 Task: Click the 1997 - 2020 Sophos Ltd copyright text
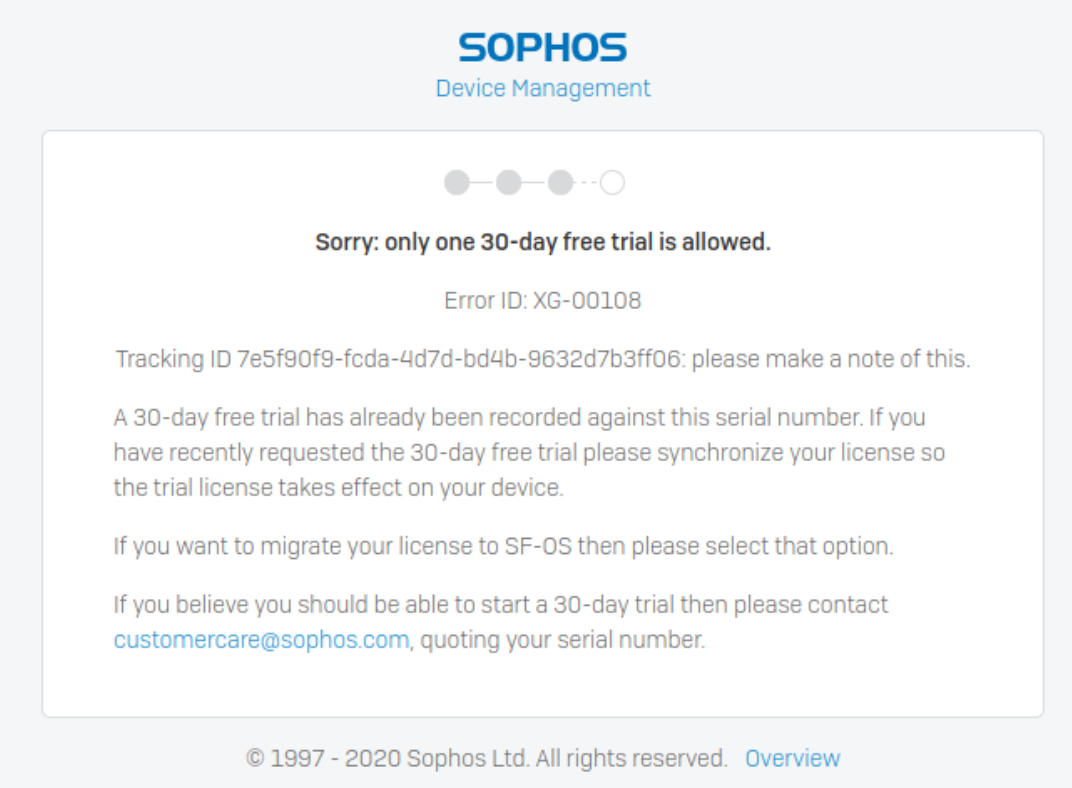(x=486, y=758)
